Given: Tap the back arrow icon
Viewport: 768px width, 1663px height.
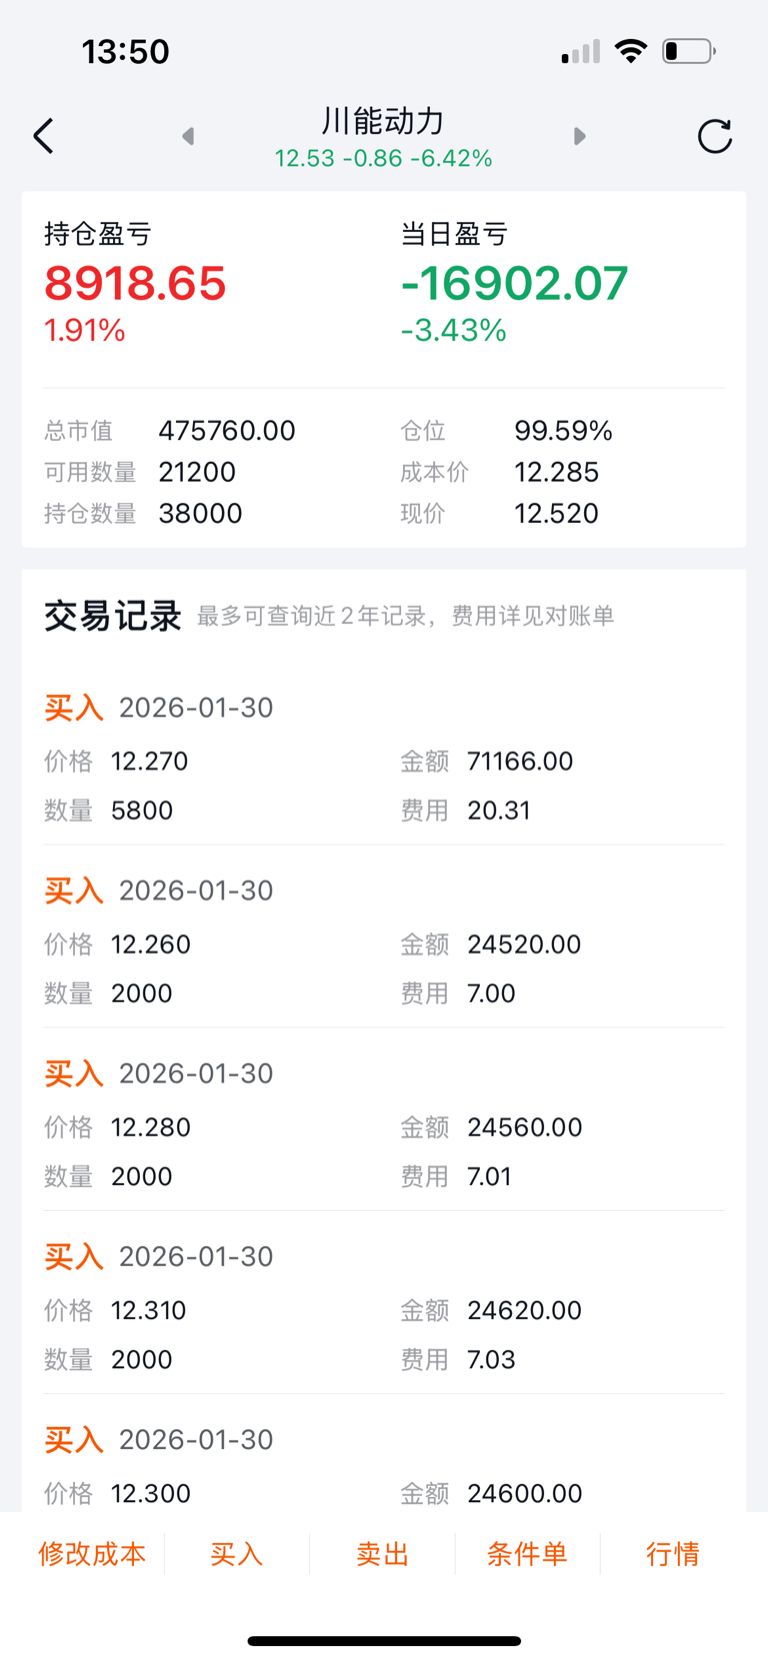Looking at the screenshot, I should 43,136.
